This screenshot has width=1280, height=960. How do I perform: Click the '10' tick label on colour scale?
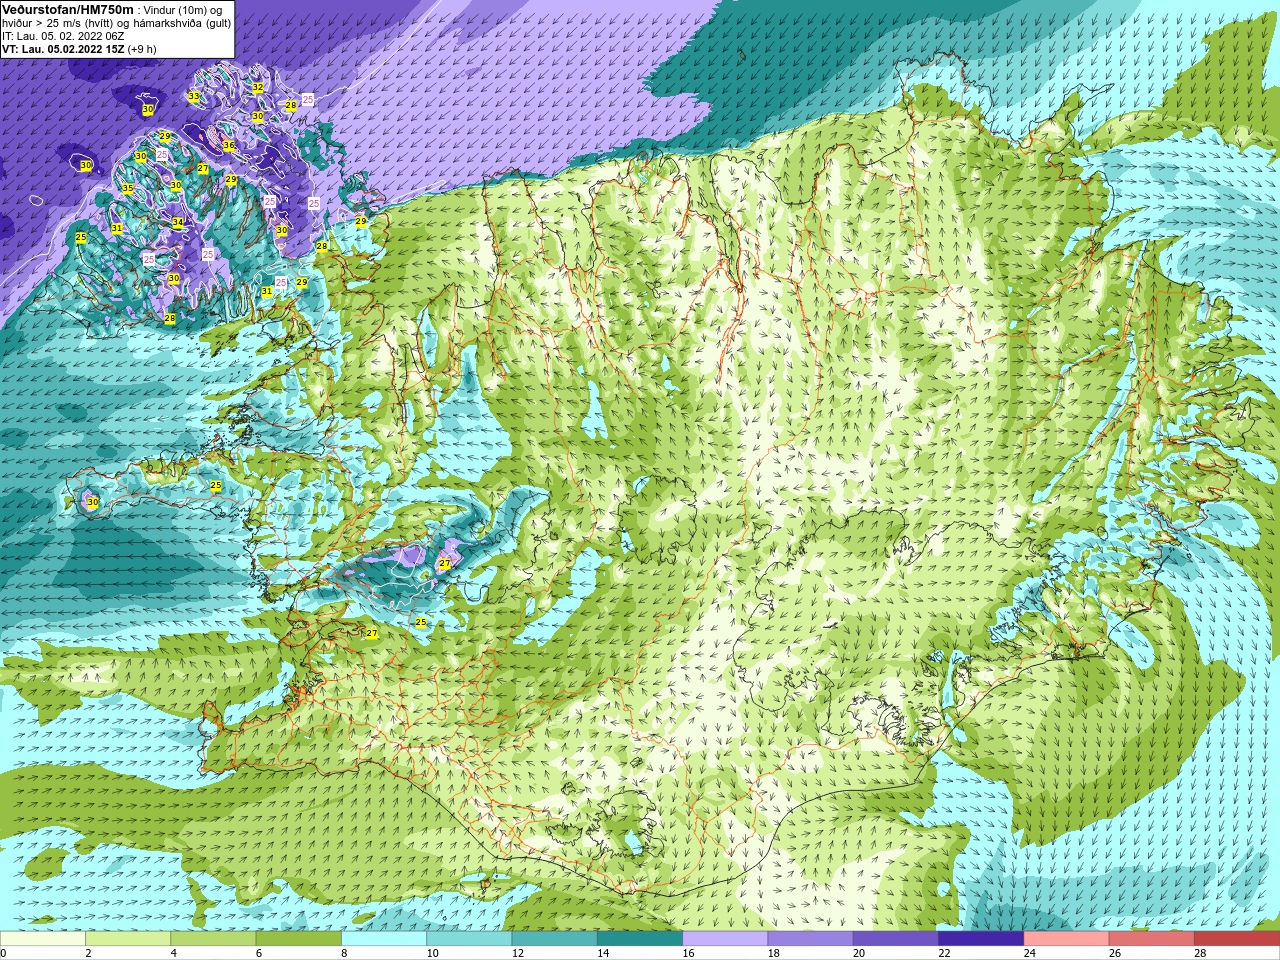pos(433,953)
